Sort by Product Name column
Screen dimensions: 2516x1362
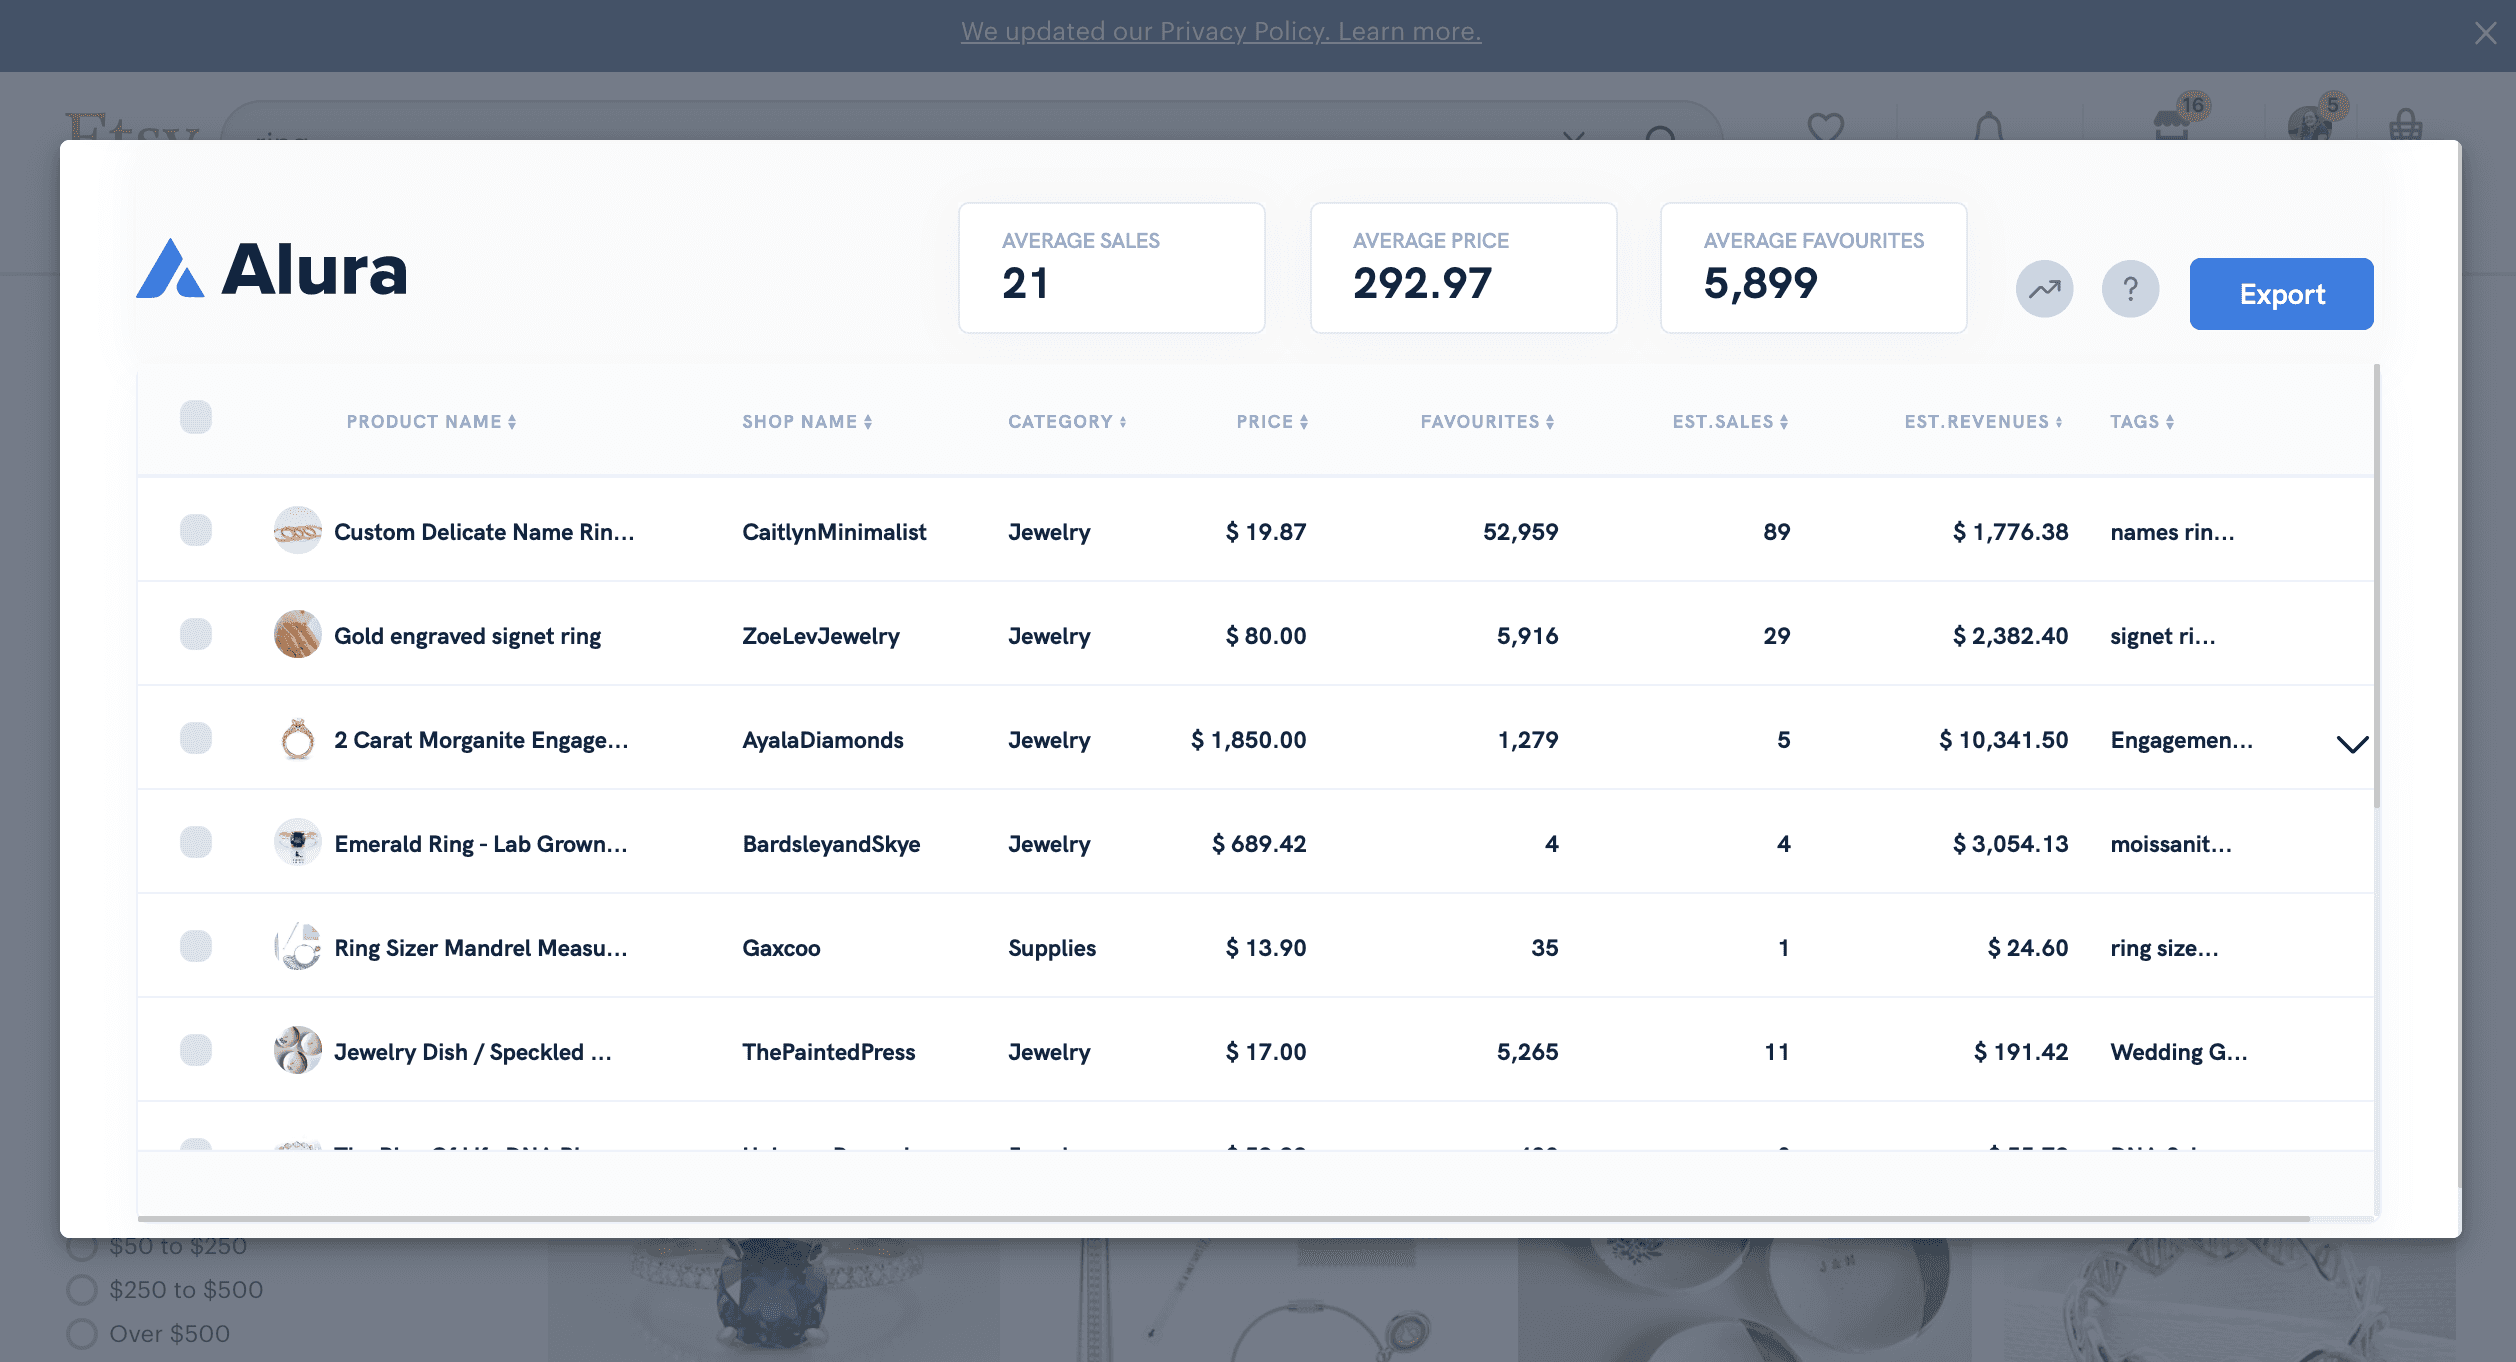[432, 422]
